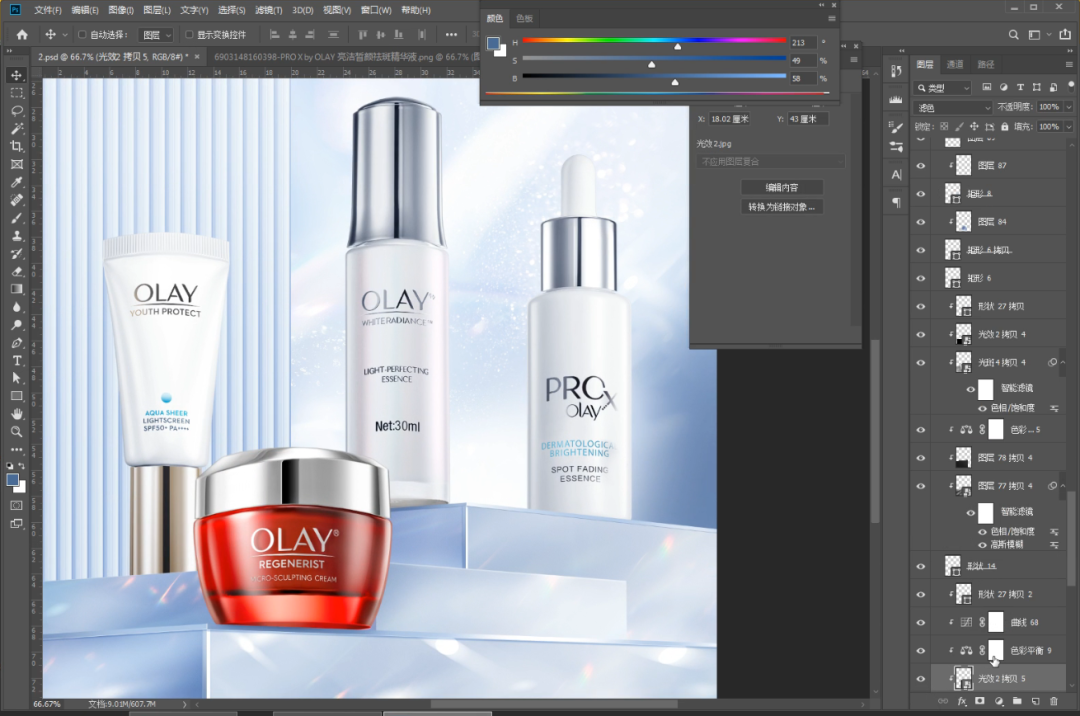Open the 文件(F) menu
The height and width of the screenshot is (716, 1080).
(48, 10)
